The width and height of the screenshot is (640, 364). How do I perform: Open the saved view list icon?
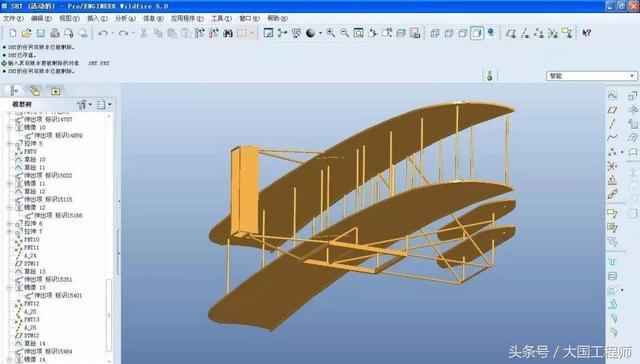click(x=387, y=33)
